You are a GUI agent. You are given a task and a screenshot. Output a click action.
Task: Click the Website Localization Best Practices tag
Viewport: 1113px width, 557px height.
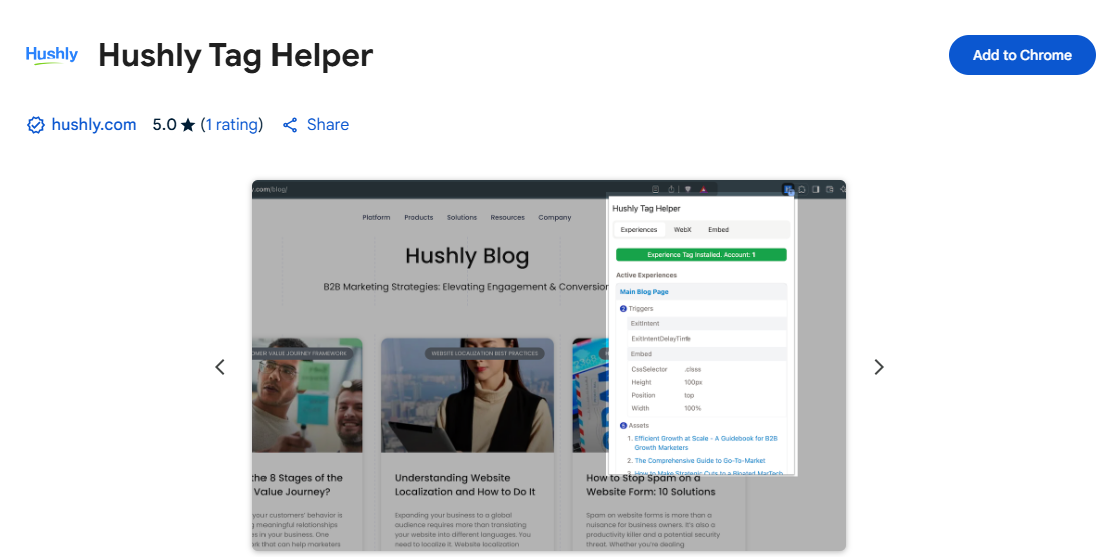coord(485,353)
